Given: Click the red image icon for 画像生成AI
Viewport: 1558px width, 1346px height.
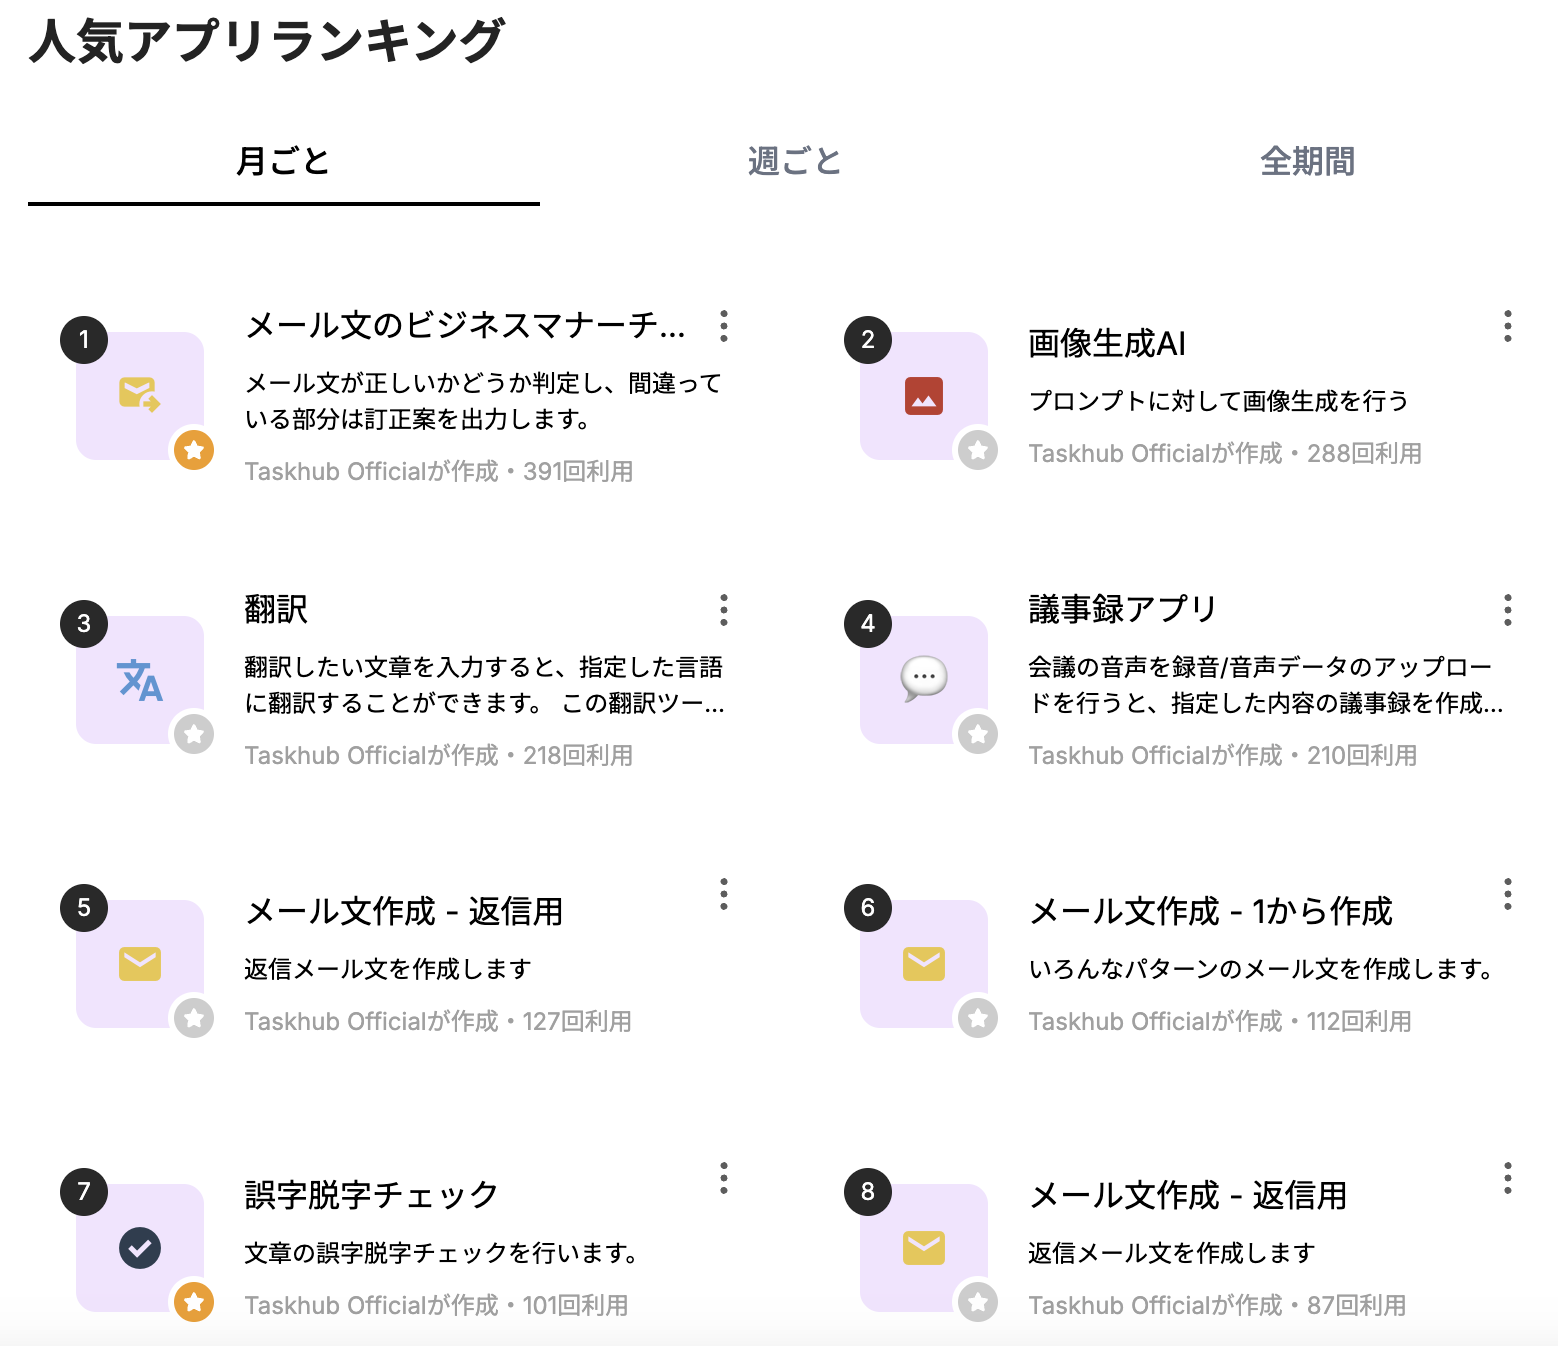Looking at the screenshot, I should coord(924,396).
